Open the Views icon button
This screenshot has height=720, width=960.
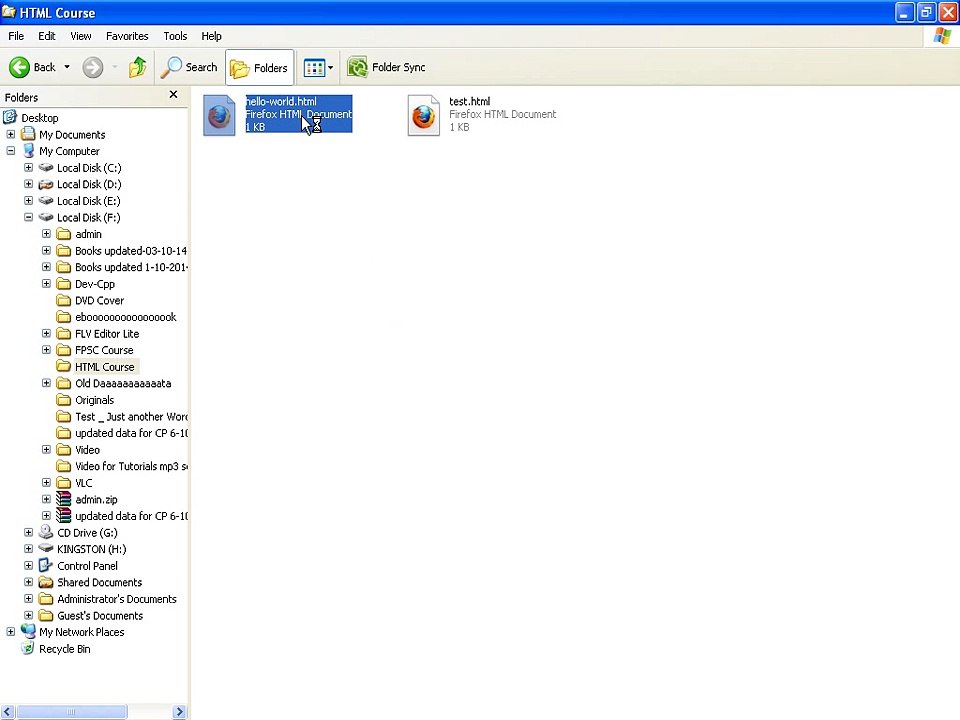(314, 67)
